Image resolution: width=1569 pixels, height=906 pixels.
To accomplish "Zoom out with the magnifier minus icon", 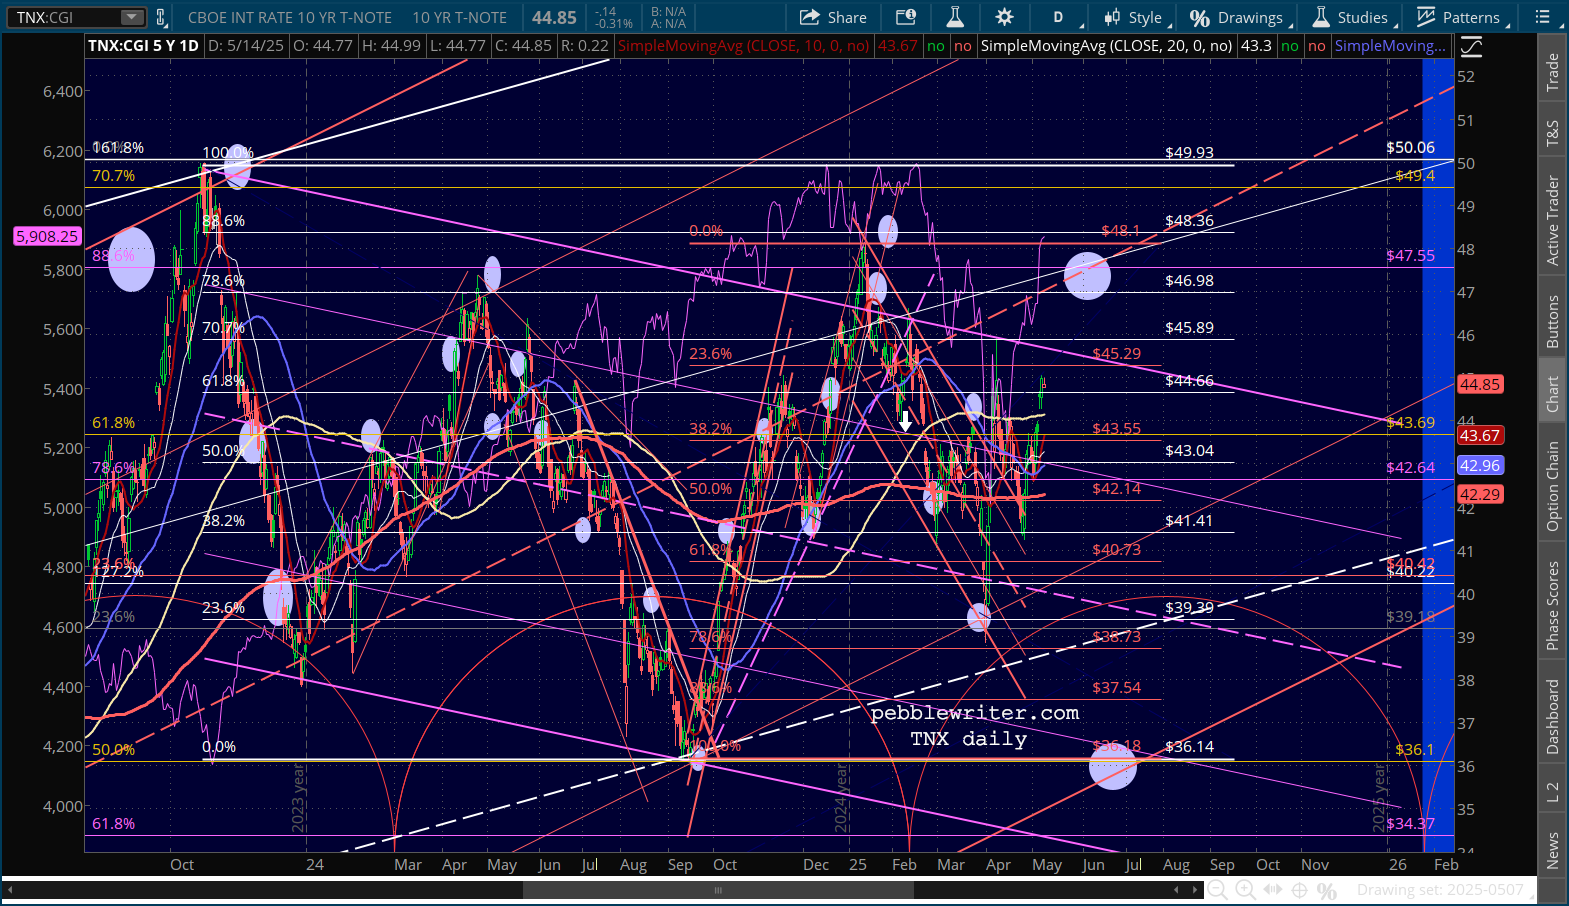I will [x=1218, y=890].
